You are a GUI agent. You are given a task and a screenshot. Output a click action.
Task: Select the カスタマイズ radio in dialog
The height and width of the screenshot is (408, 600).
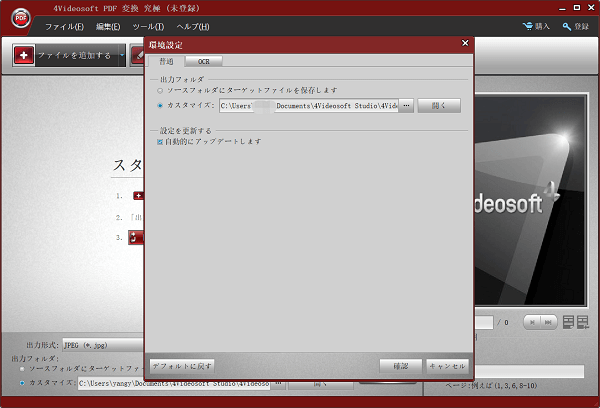coord(160,105)
